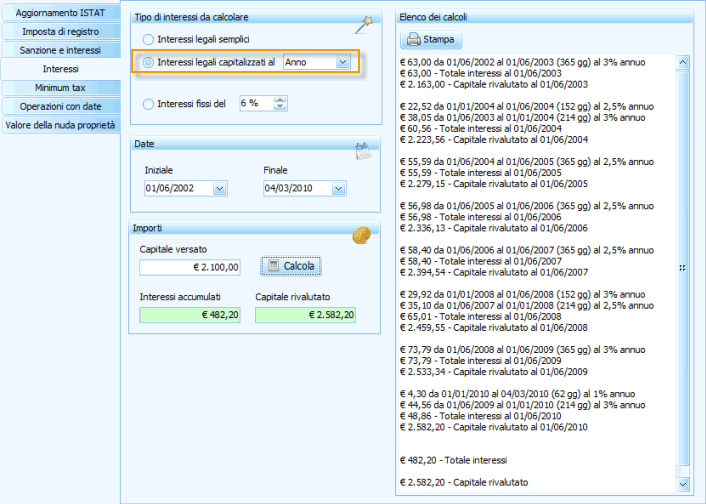The height and width of the screenshot is (504, 706).
Task: Click '€ 65,01 - Totale interessi al 01/06/2008'
Action: (x=480, y=317)
